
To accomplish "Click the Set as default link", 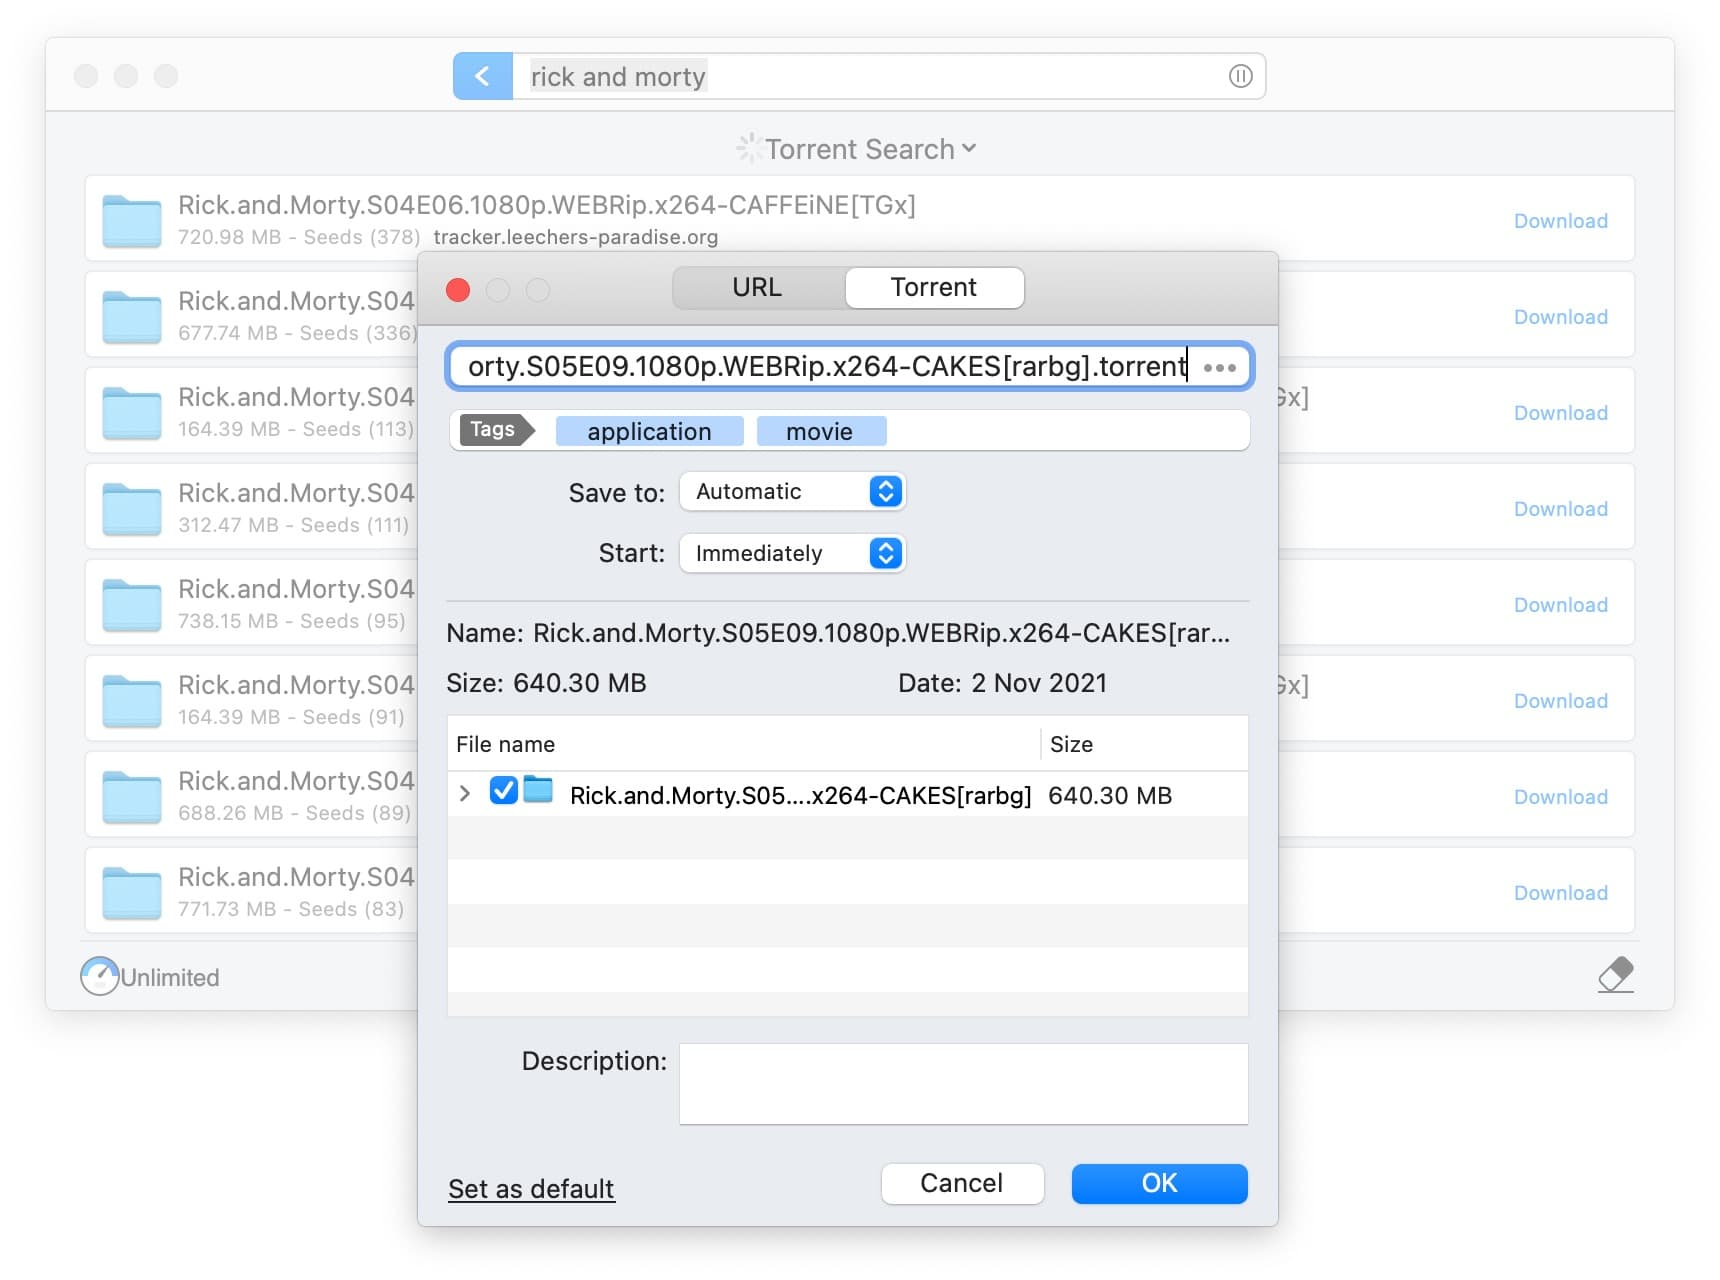I will coord(531,1189).
